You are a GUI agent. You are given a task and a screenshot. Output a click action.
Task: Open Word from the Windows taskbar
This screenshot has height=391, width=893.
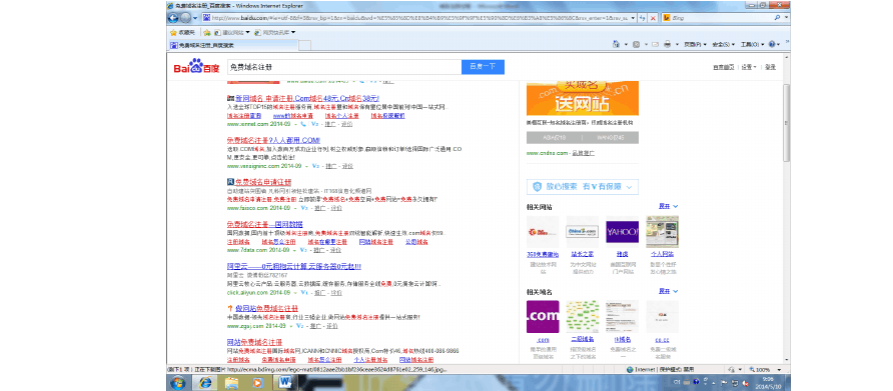point(284,383)
